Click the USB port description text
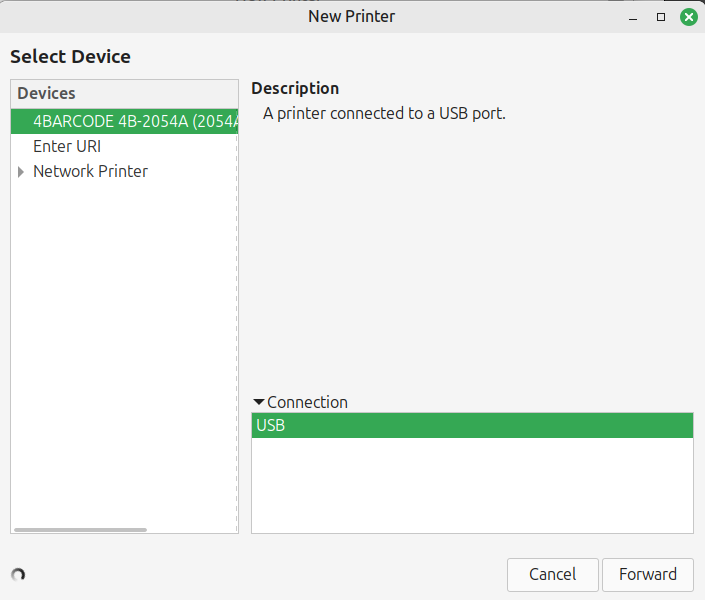The width and height of the screenshot is (705, 600). [384, 113]
